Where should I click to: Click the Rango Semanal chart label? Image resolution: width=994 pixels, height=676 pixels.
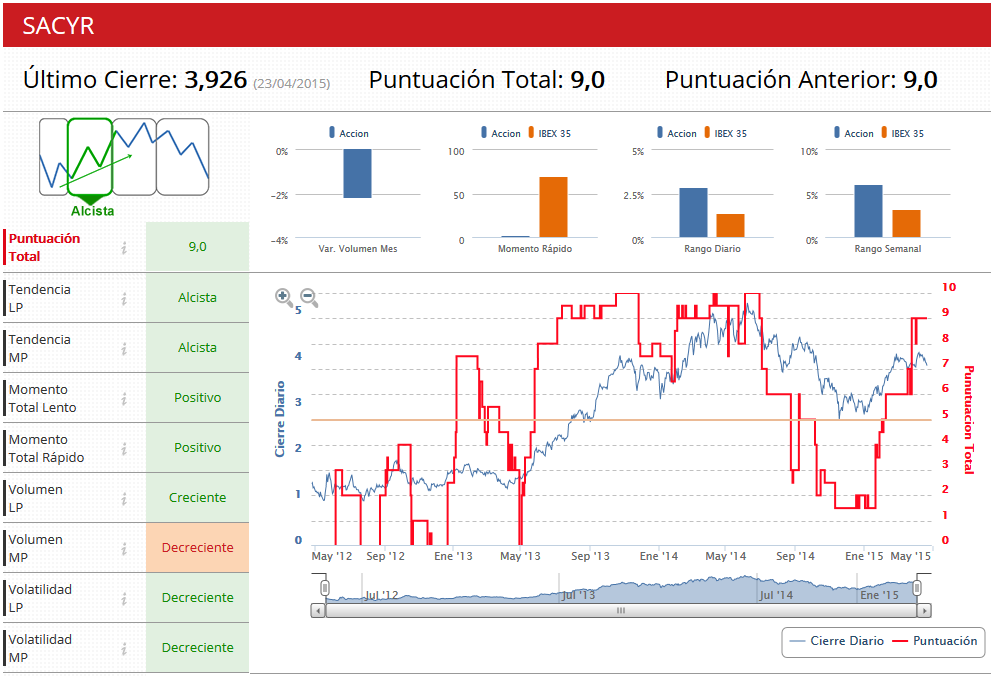point(888,249)
